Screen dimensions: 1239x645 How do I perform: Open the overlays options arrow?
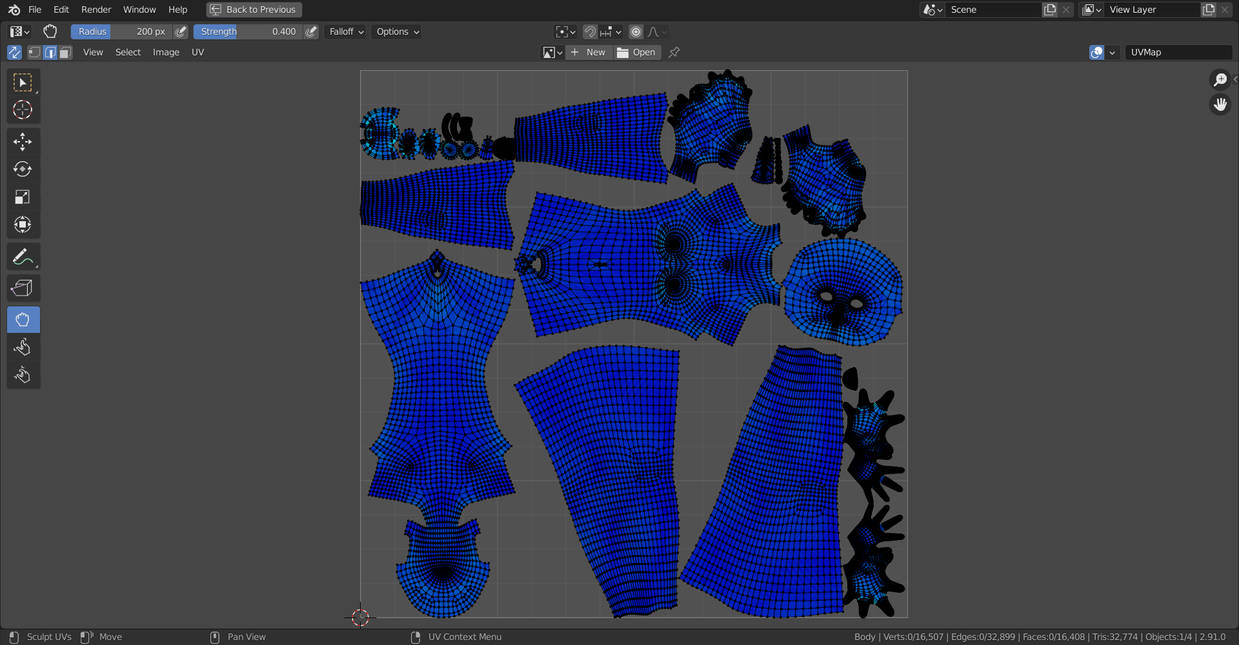(1112, 52)
